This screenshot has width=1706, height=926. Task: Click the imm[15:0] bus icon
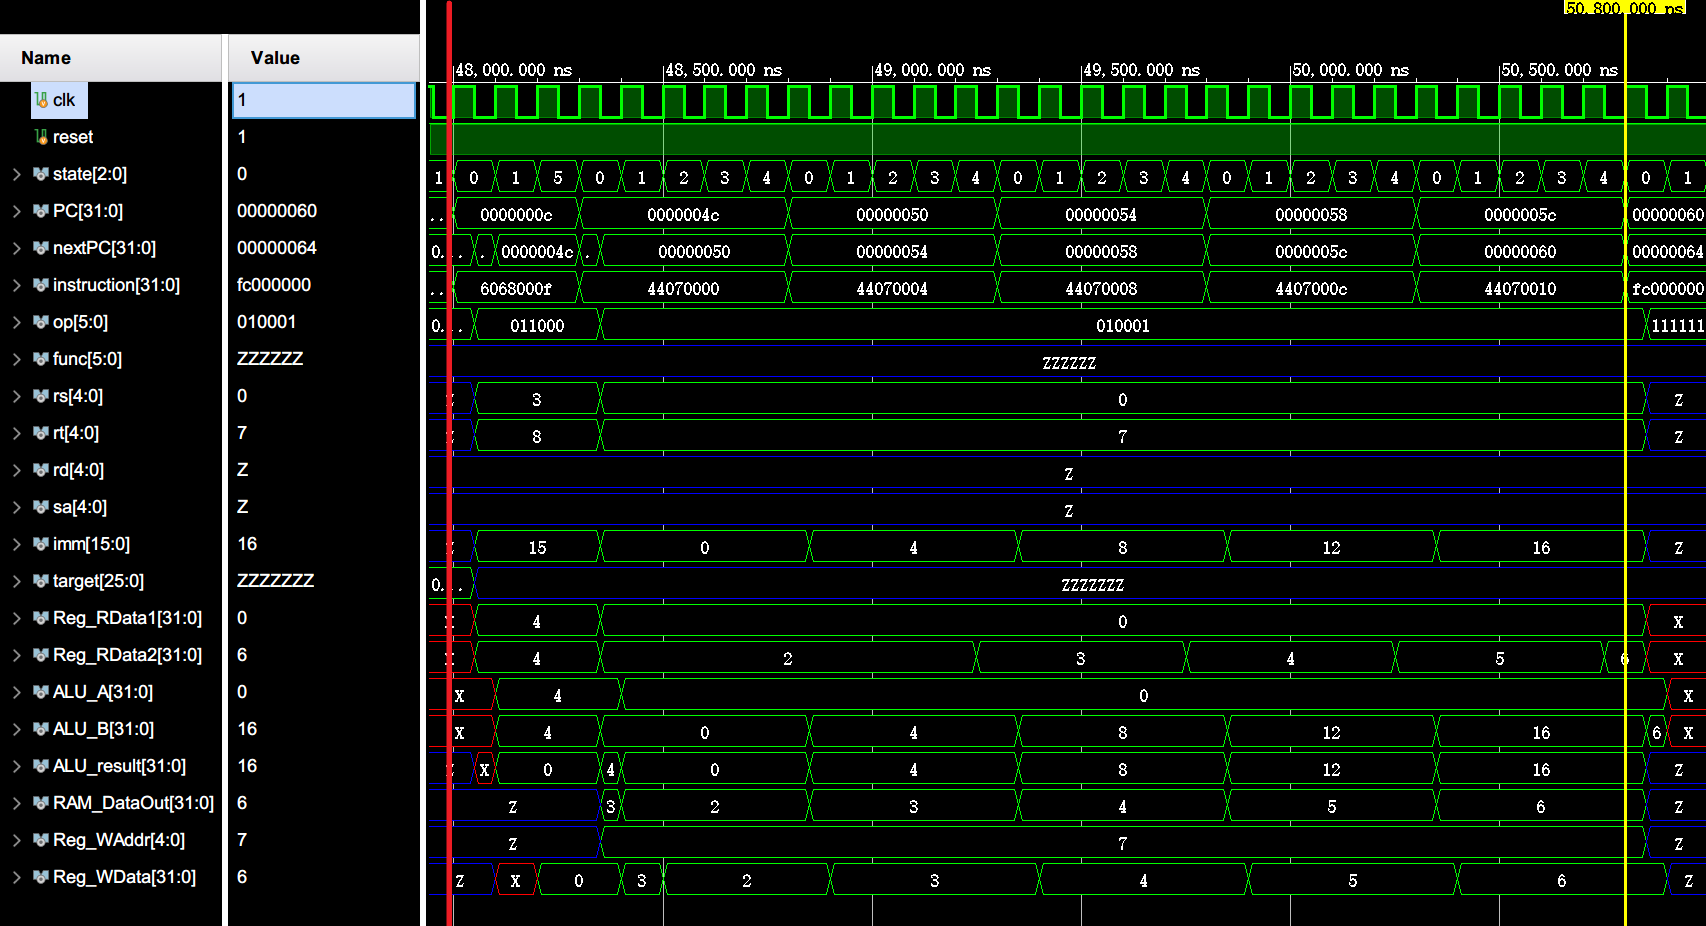coord(41,544)
